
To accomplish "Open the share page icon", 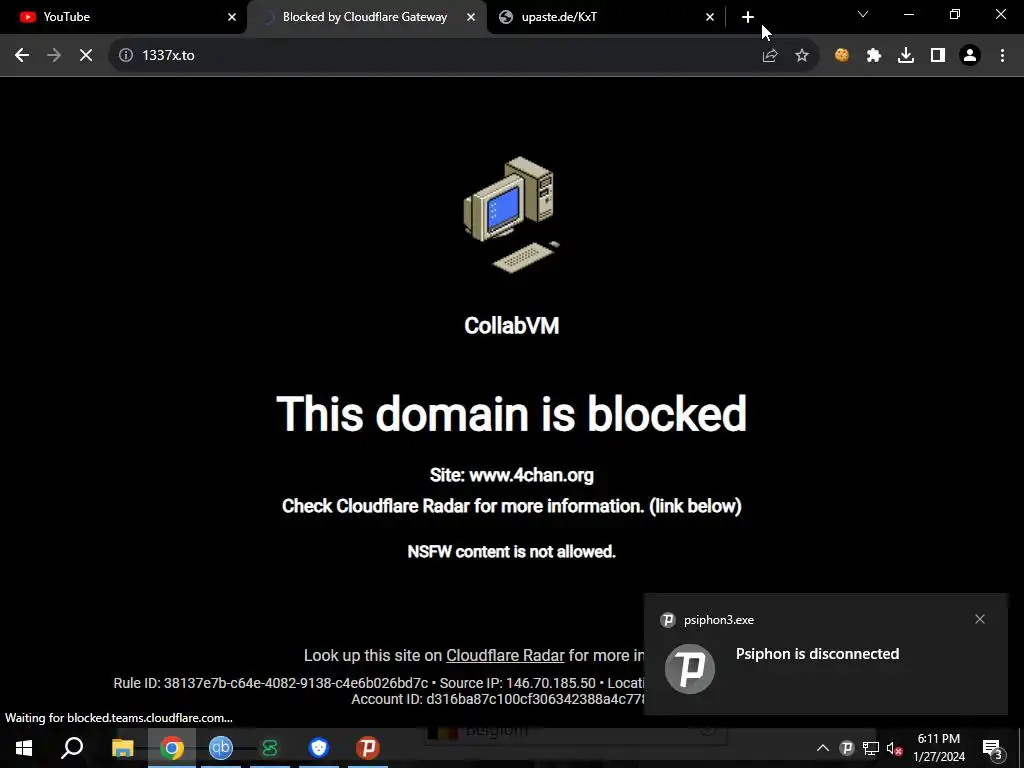I will click(770, 56).
